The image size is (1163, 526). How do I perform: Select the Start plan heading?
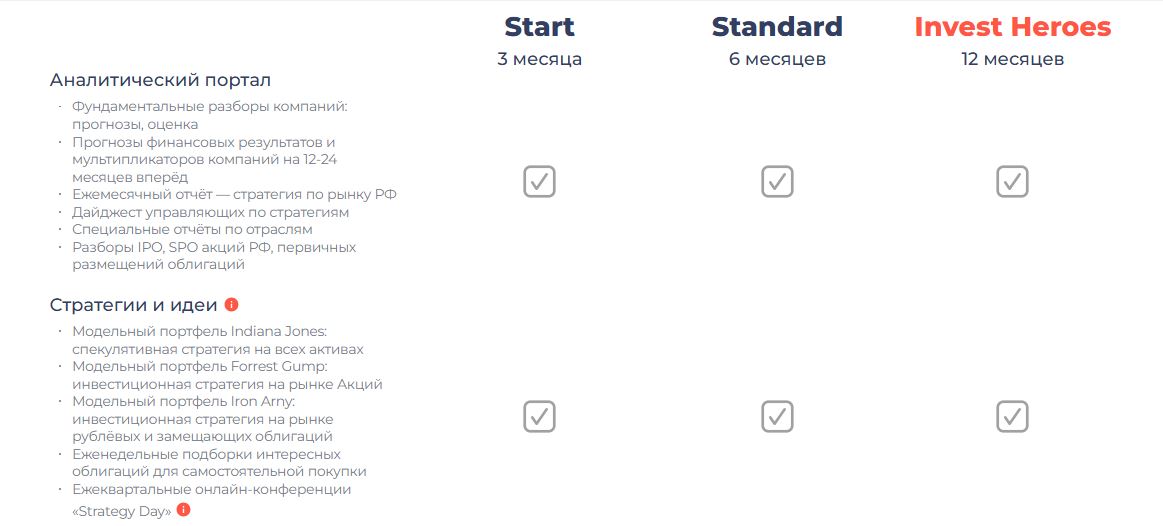[539, 27]
